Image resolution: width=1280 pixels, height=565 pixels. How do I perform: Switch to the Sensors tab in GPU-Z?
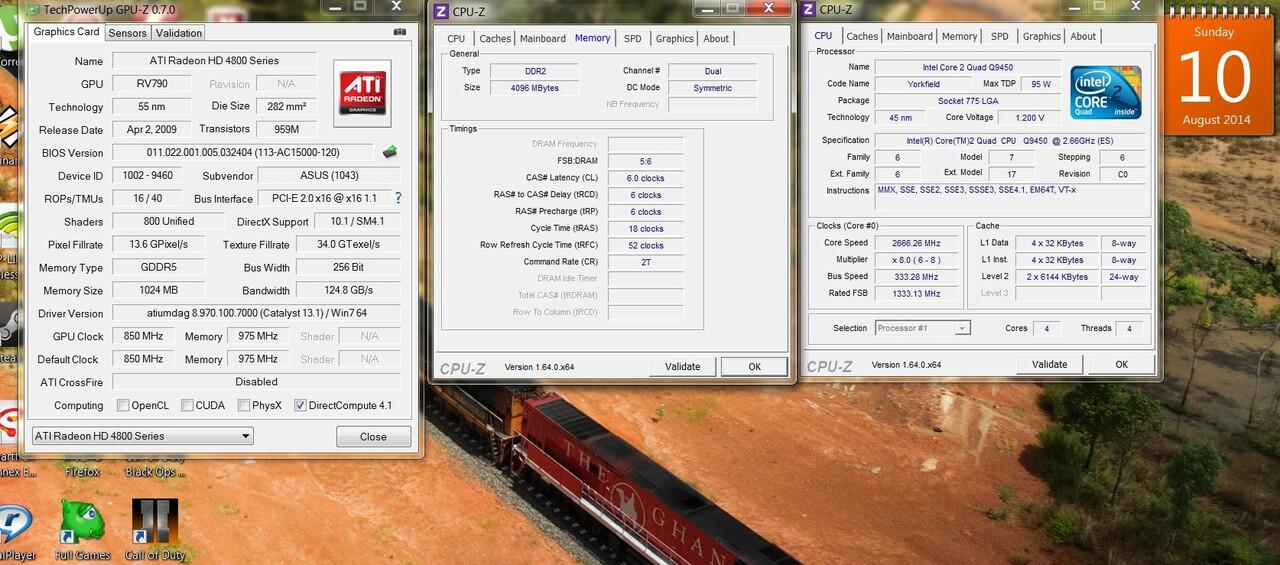[127, 33]
